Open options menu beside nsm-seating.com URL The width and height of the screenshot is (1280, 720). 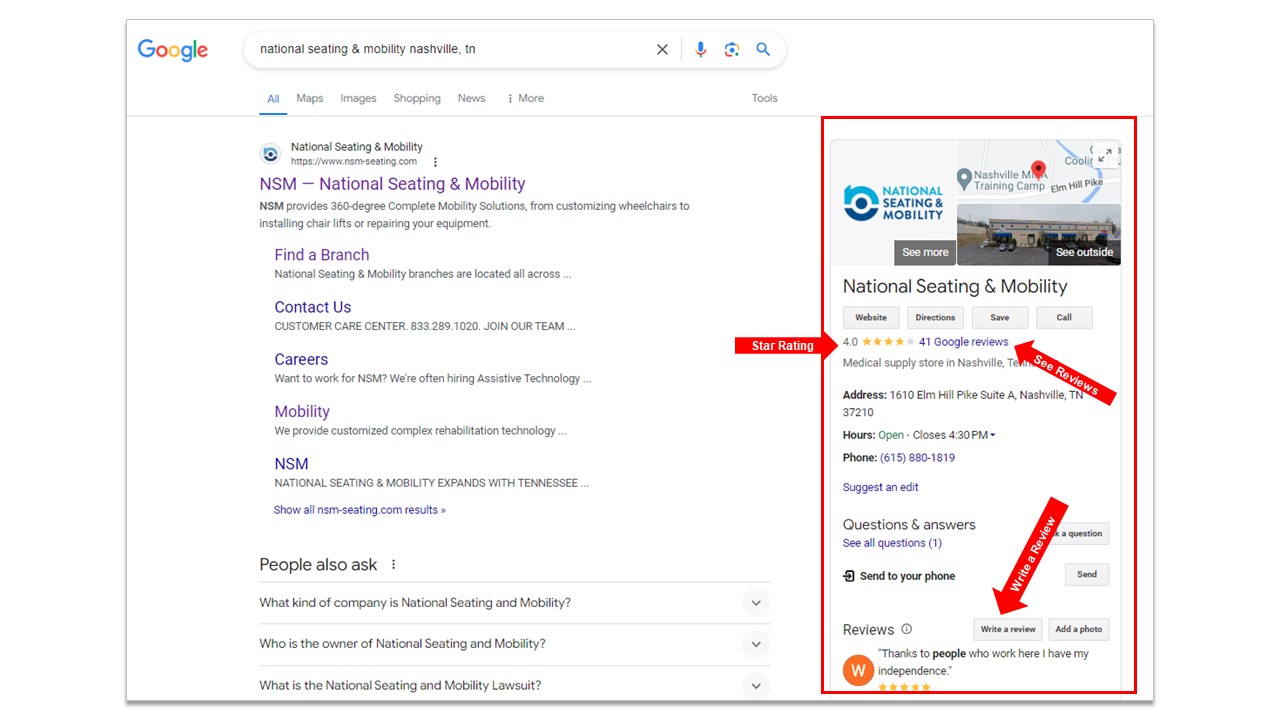coord(435,162)
